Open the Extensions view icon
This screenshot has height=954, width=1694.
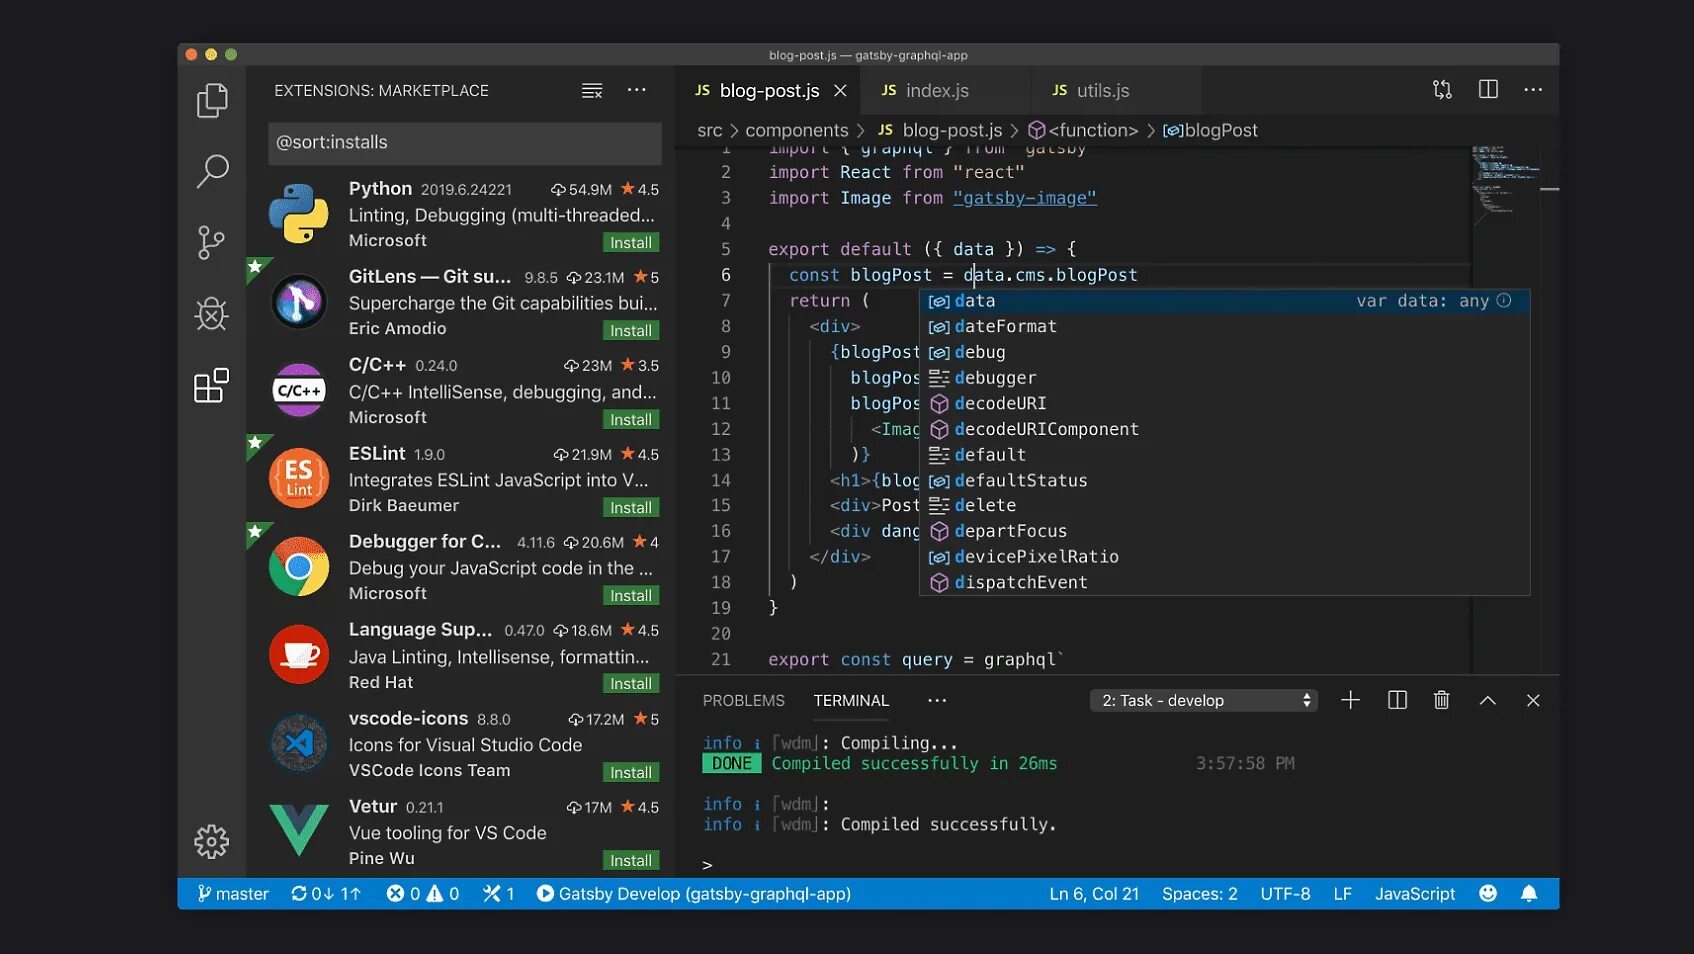tap(212, 385)
